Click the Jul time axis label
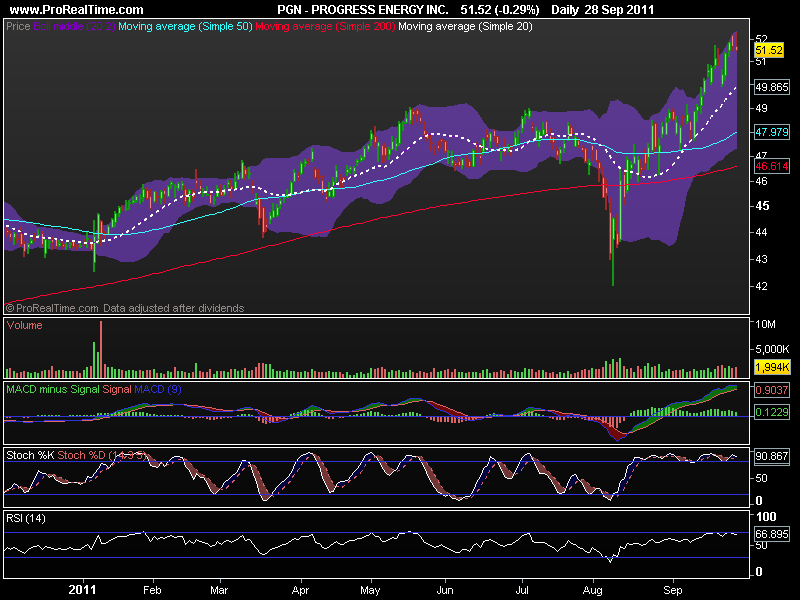Image resolution: width=800 pixels, height=600 pixels. tap(522, 590)
